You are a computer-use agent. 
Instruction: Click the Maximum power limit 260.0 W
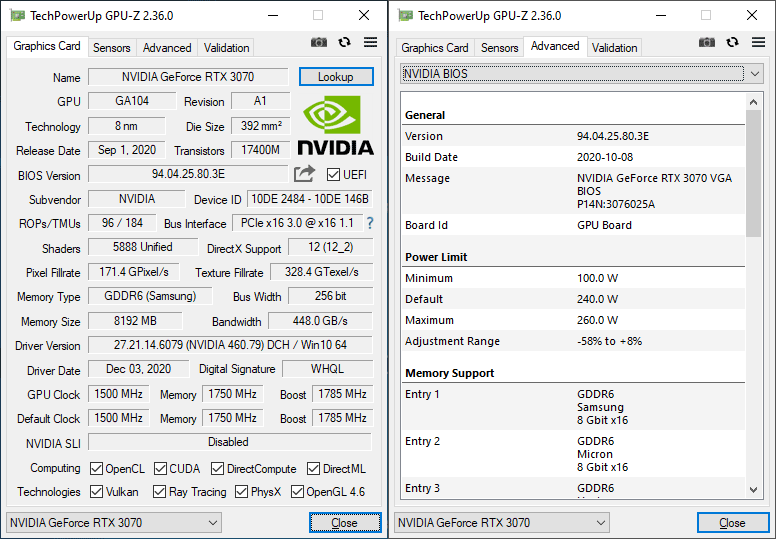coord(597,320)
